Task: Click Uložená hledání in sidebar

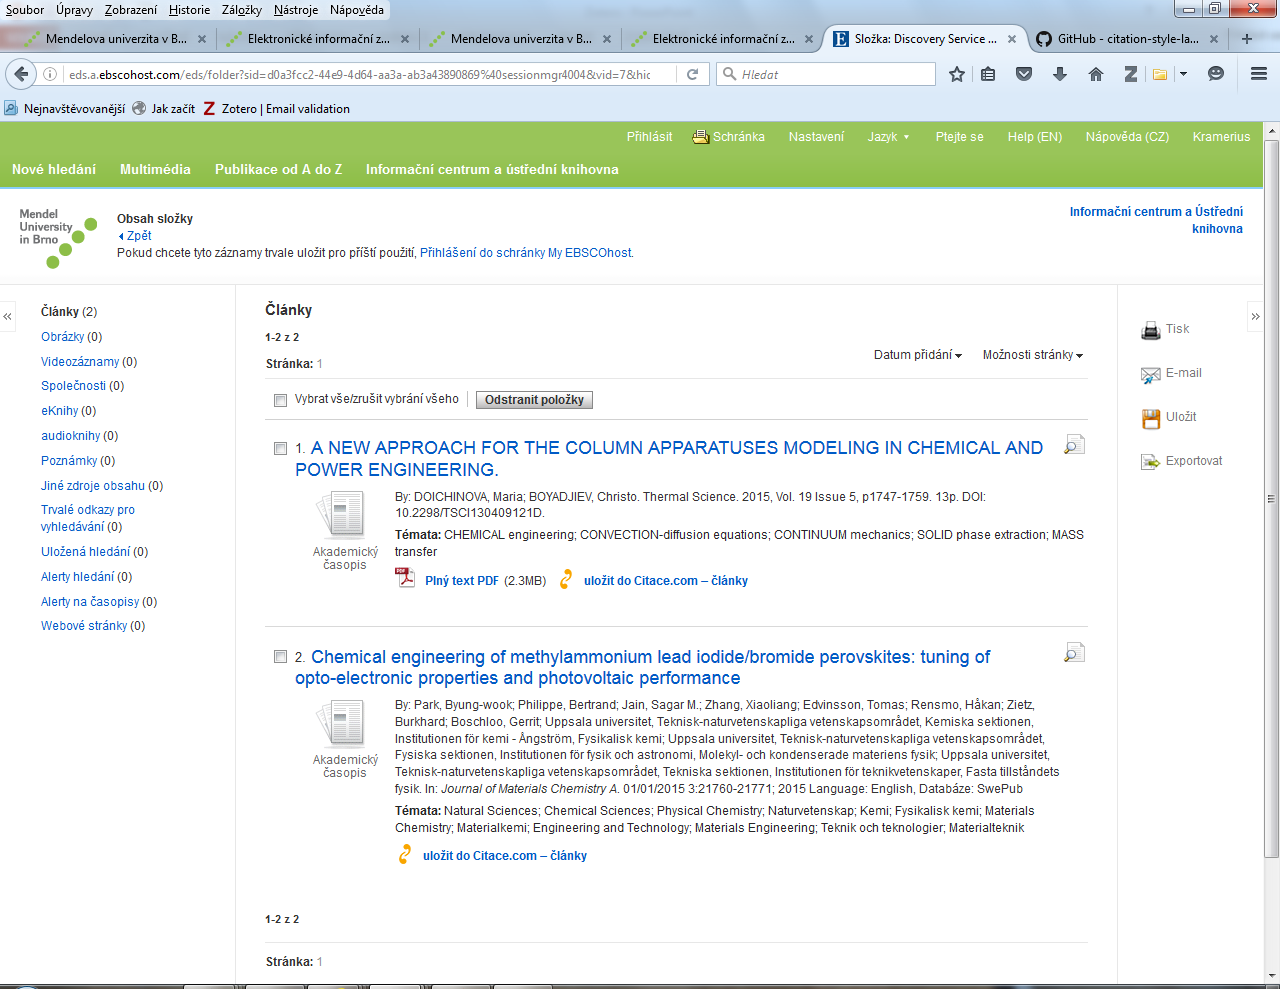Action: 85,552
